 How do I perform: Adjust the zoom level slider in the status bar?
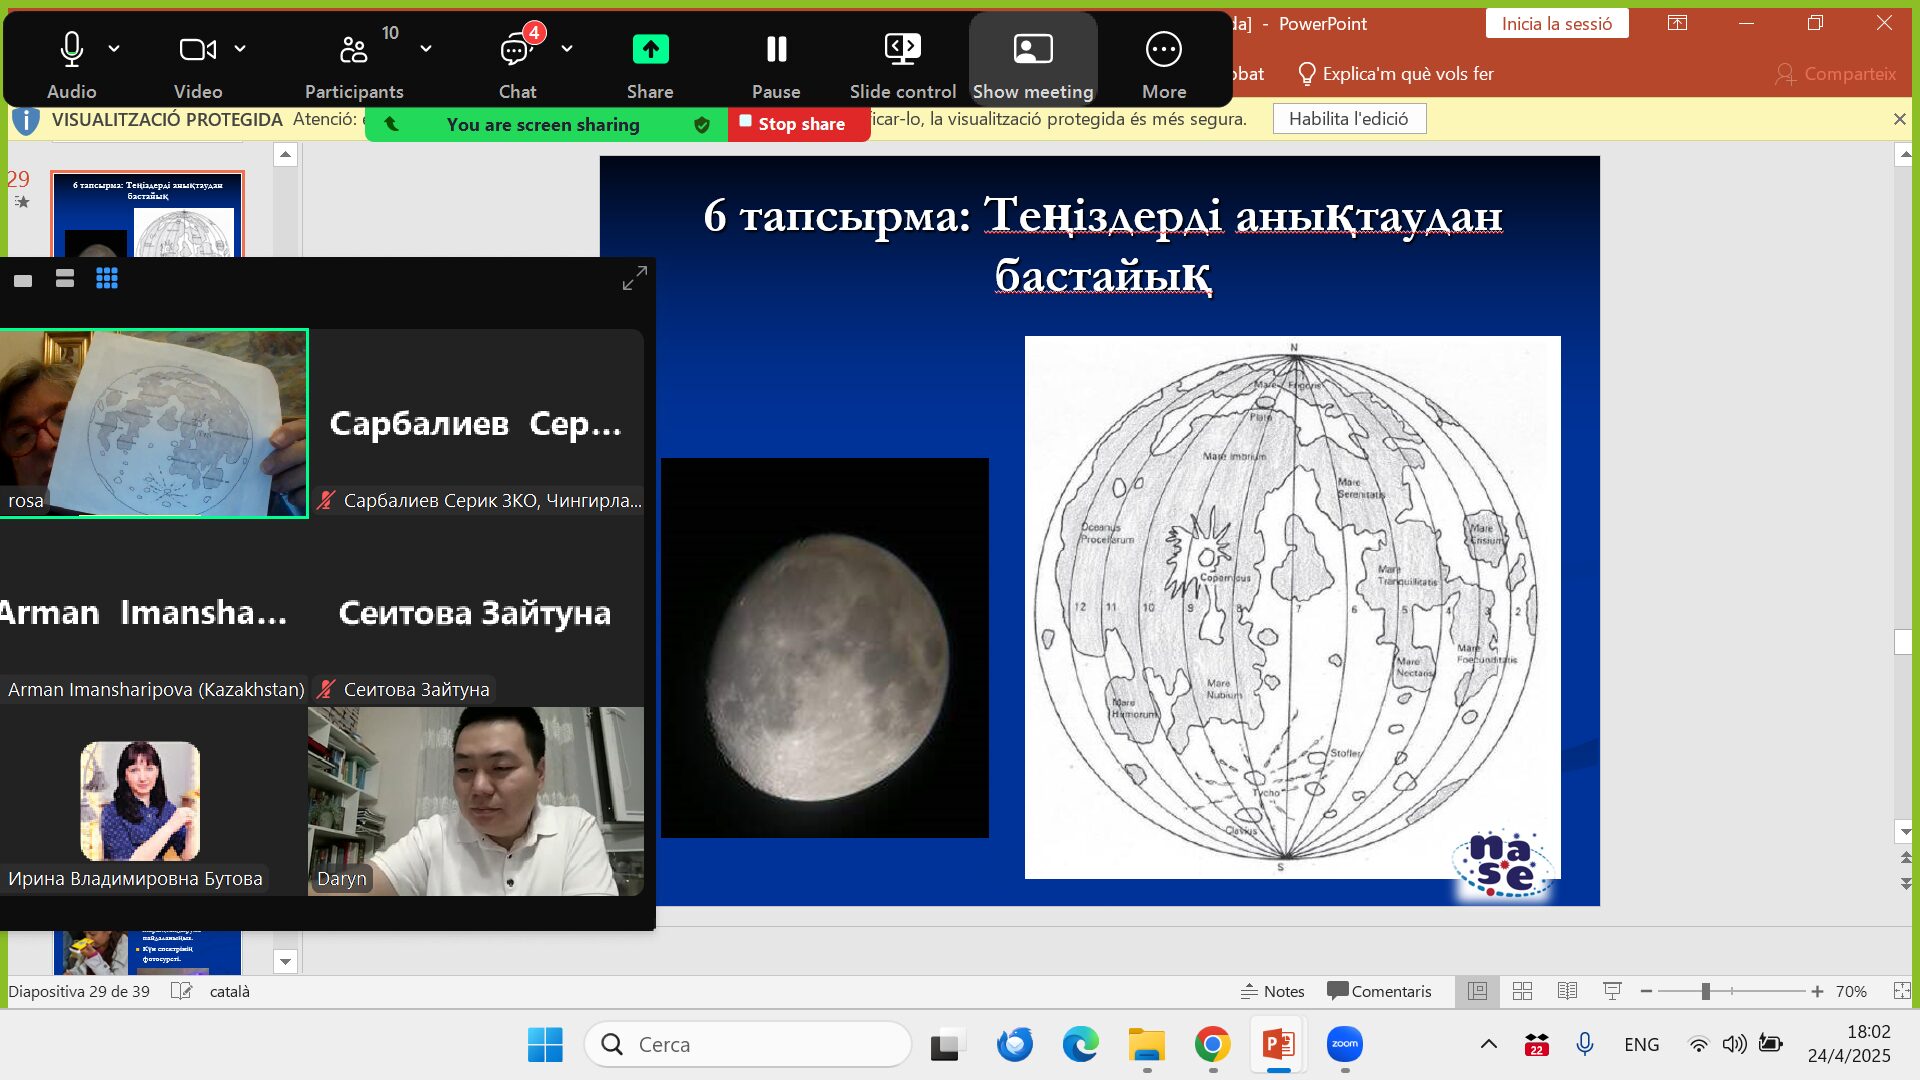coord(1705,991)
